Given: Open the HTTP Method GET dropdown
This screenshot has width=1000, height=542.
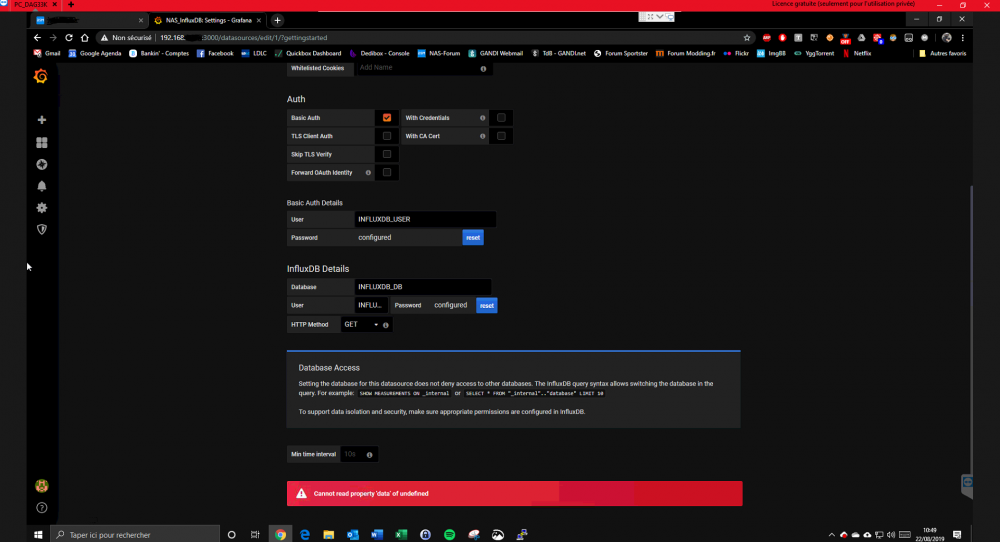Looking at the screenshot, I should point(361,325).
